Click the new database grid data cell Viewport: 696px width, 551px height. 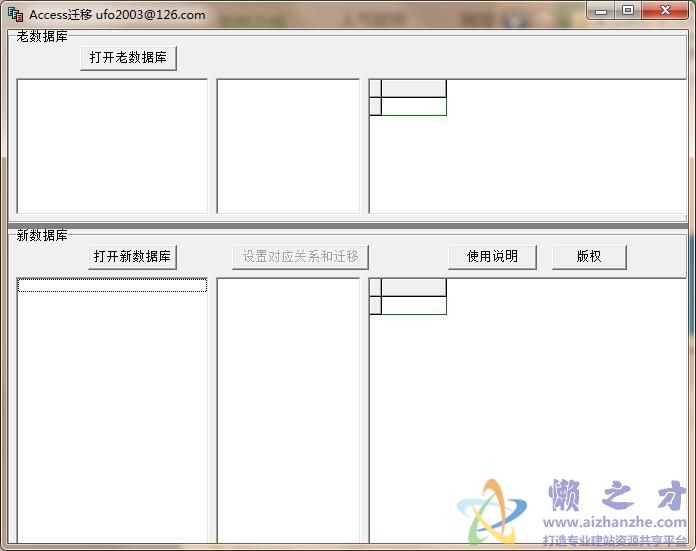click(414, 305)
